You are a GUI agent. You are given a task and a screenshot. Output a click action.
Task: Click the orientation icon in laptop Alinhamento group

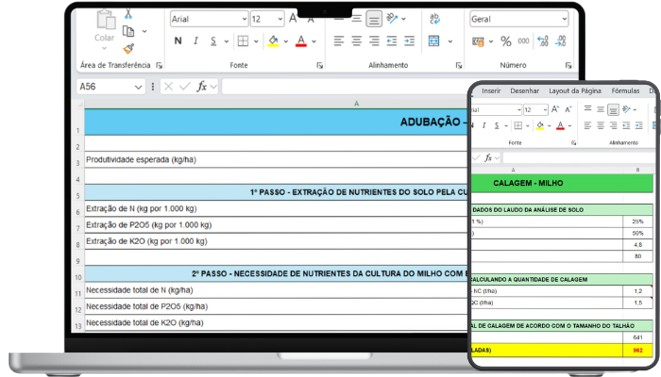pyautogui.click(x=392, y=18)
